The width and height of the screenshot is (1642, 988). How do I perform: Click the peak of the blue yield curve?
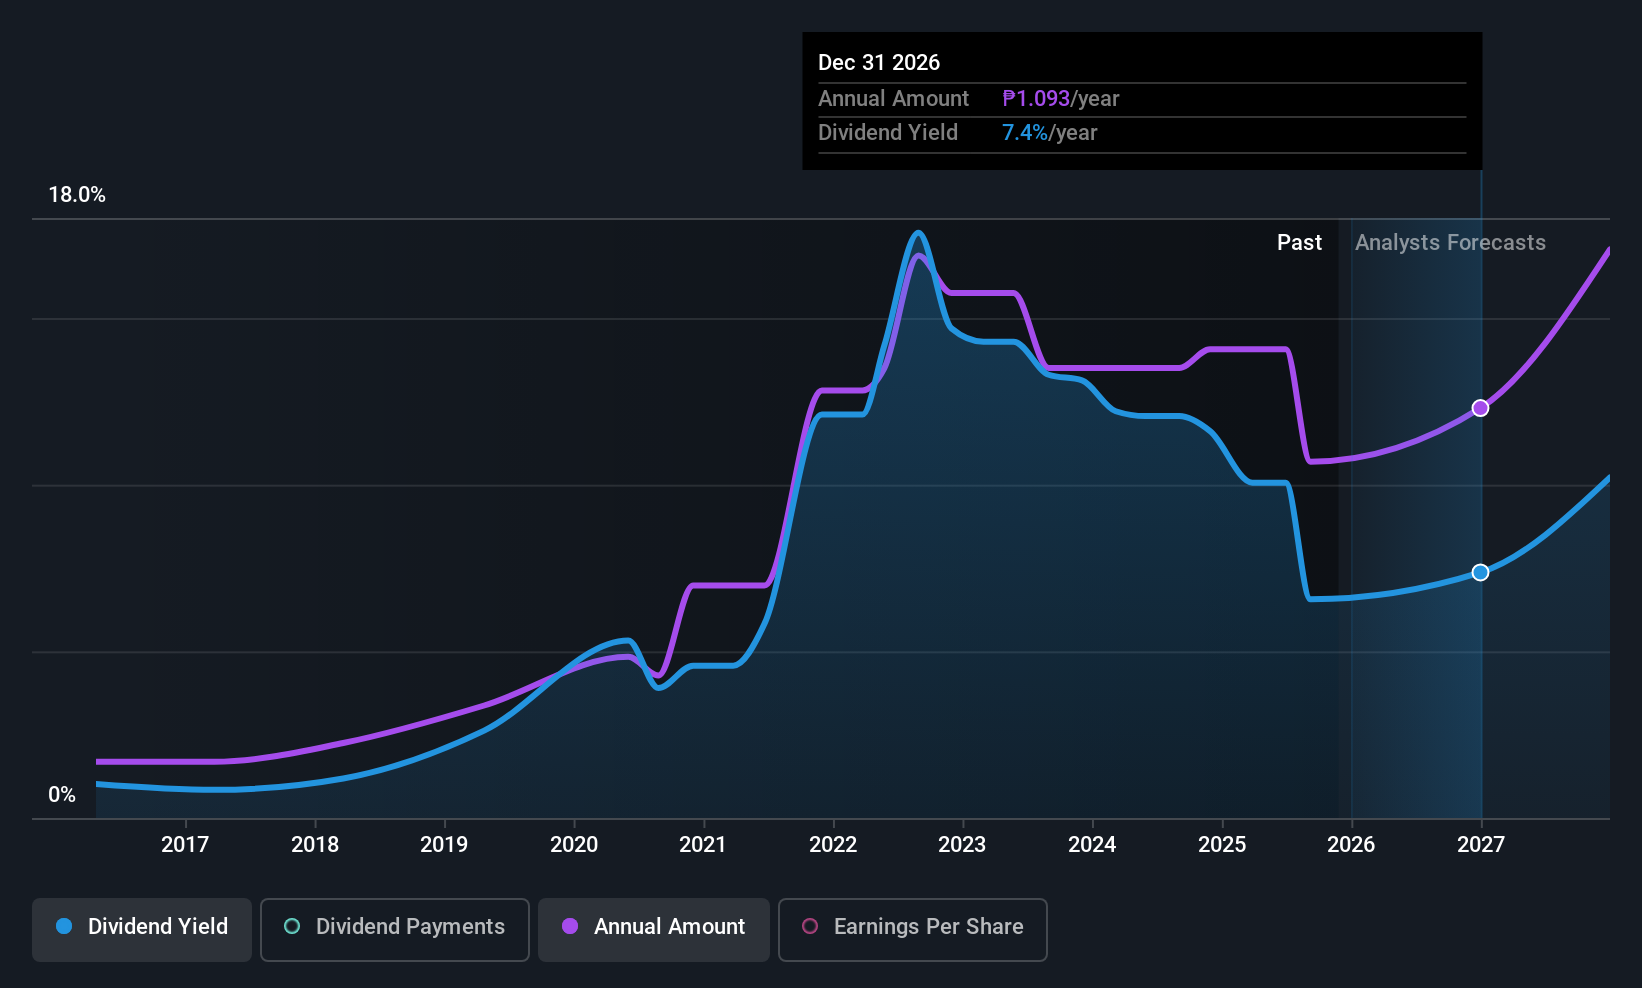pos(918,233)
